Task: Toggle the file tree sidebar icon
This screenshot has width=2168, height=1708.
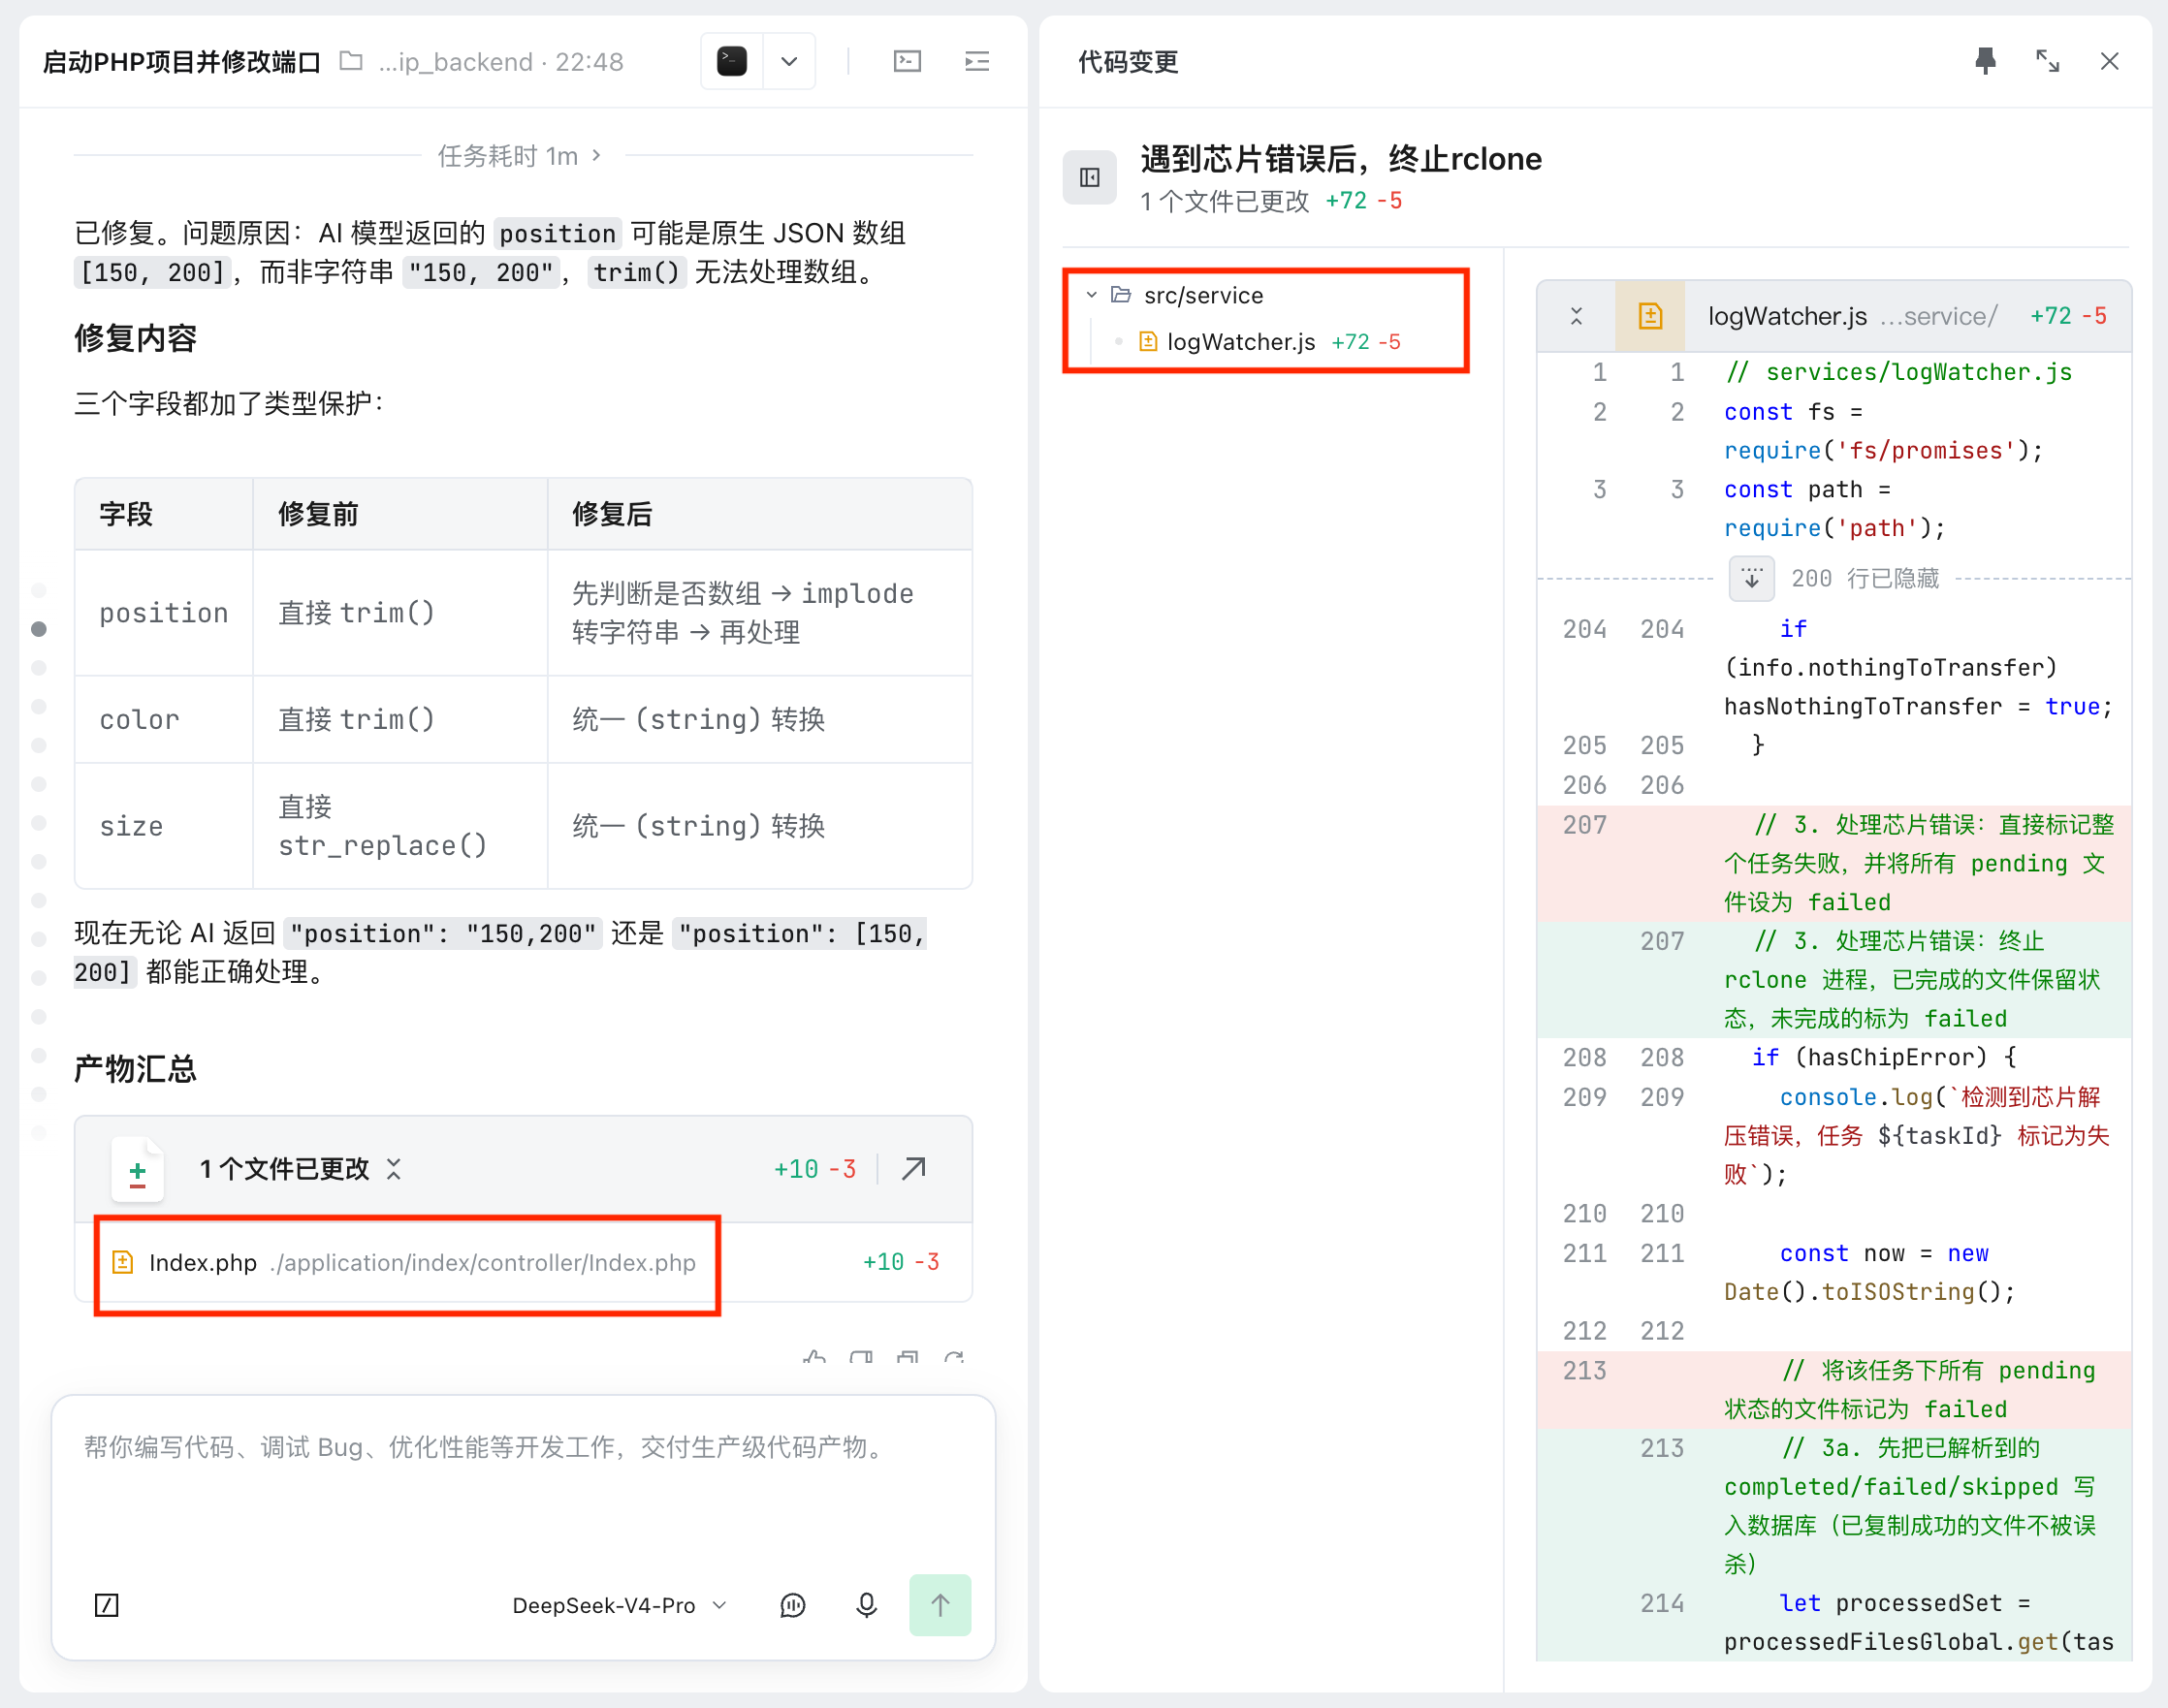Action: pos(1090,178)
